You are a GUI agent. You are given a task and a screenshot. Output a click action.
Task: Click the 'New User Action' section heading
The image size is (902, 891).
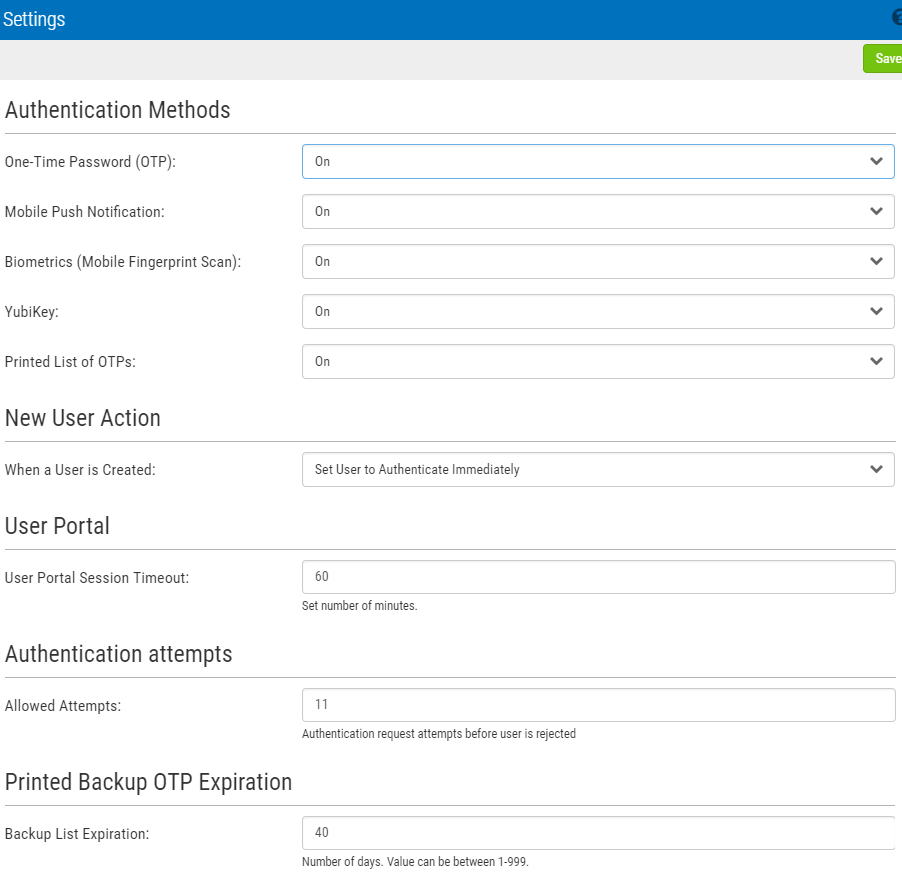coord(82,418)
